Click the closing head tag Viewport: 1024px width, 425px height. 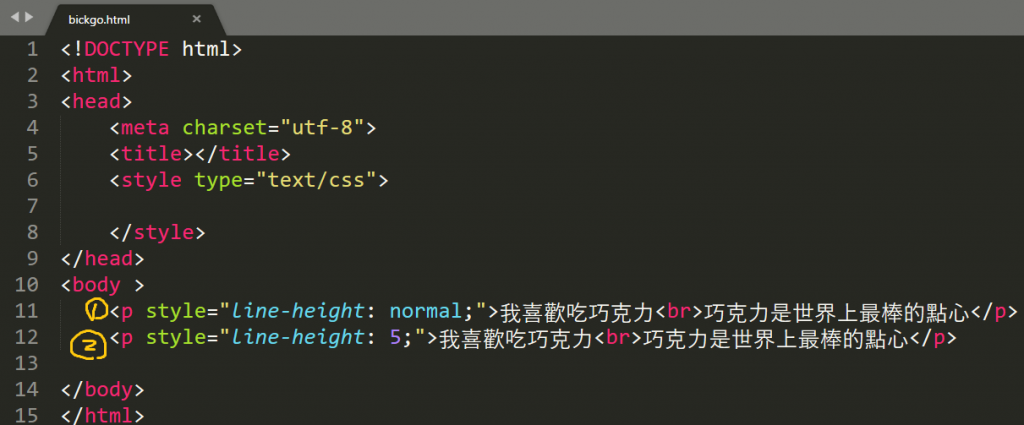point(103,259)
